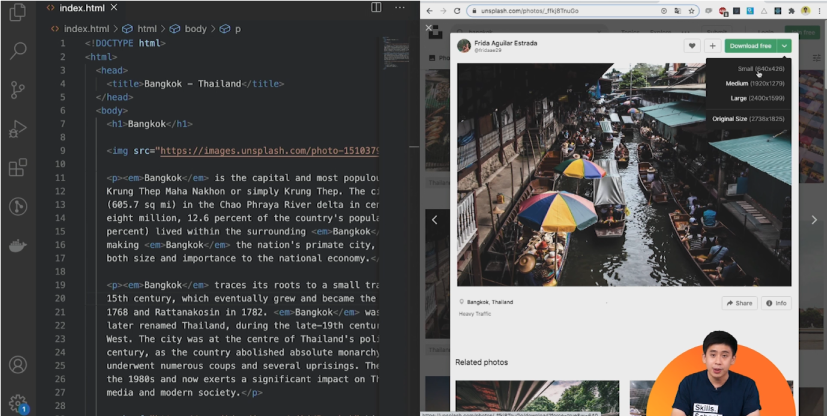The width and height of the screenshot is (827, 416).
Task: Open the Run and Debug view
Action: coord(17,129)
